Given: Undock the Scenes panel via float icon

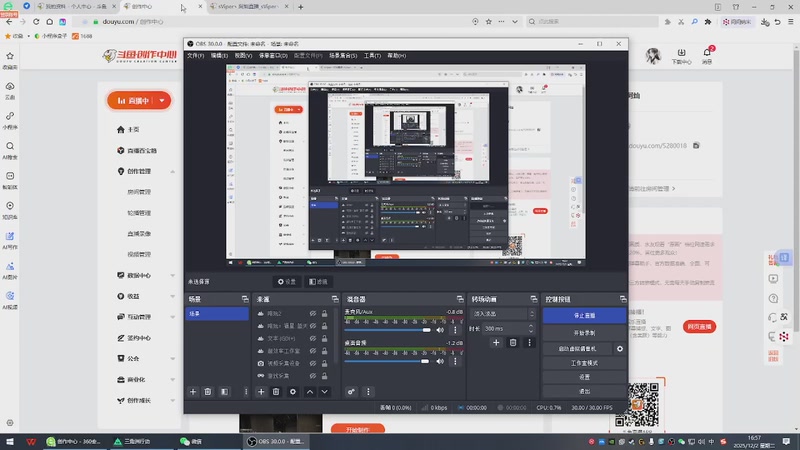Looking at the screenshot, I should tap(245, 299).
